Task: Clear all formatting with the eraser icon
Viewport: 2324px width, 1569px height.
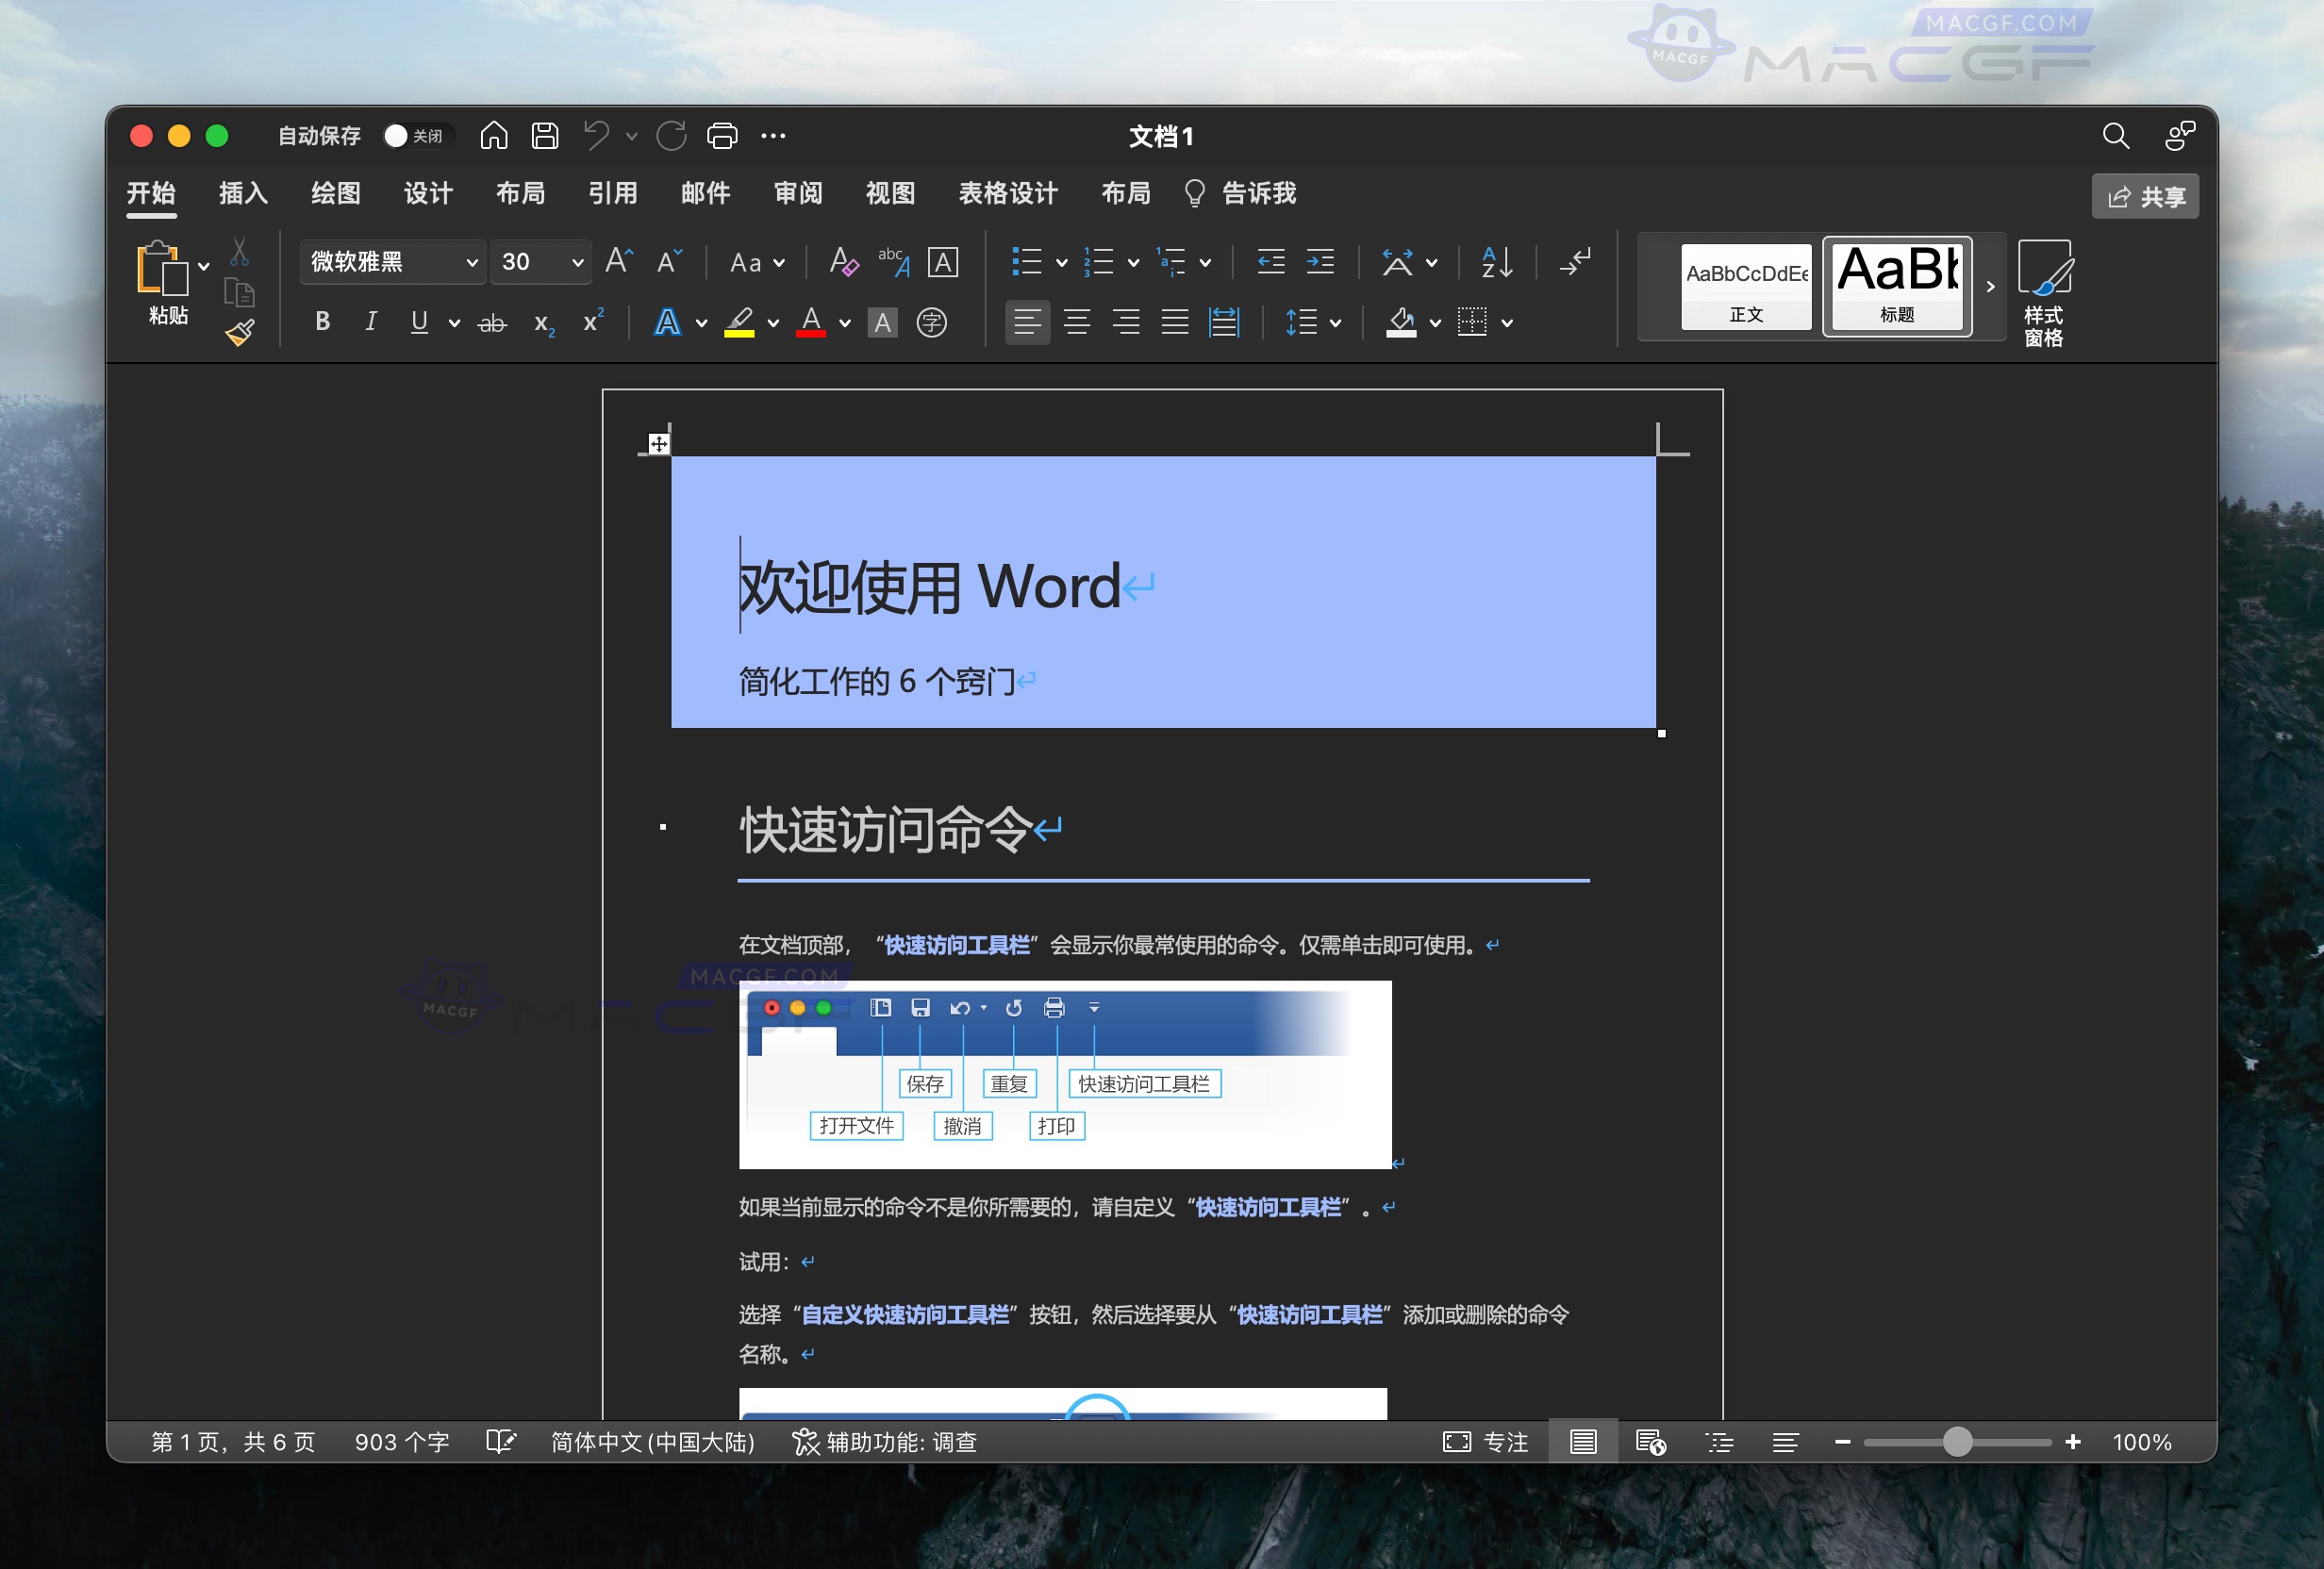Action: click(x=842, y=262)
